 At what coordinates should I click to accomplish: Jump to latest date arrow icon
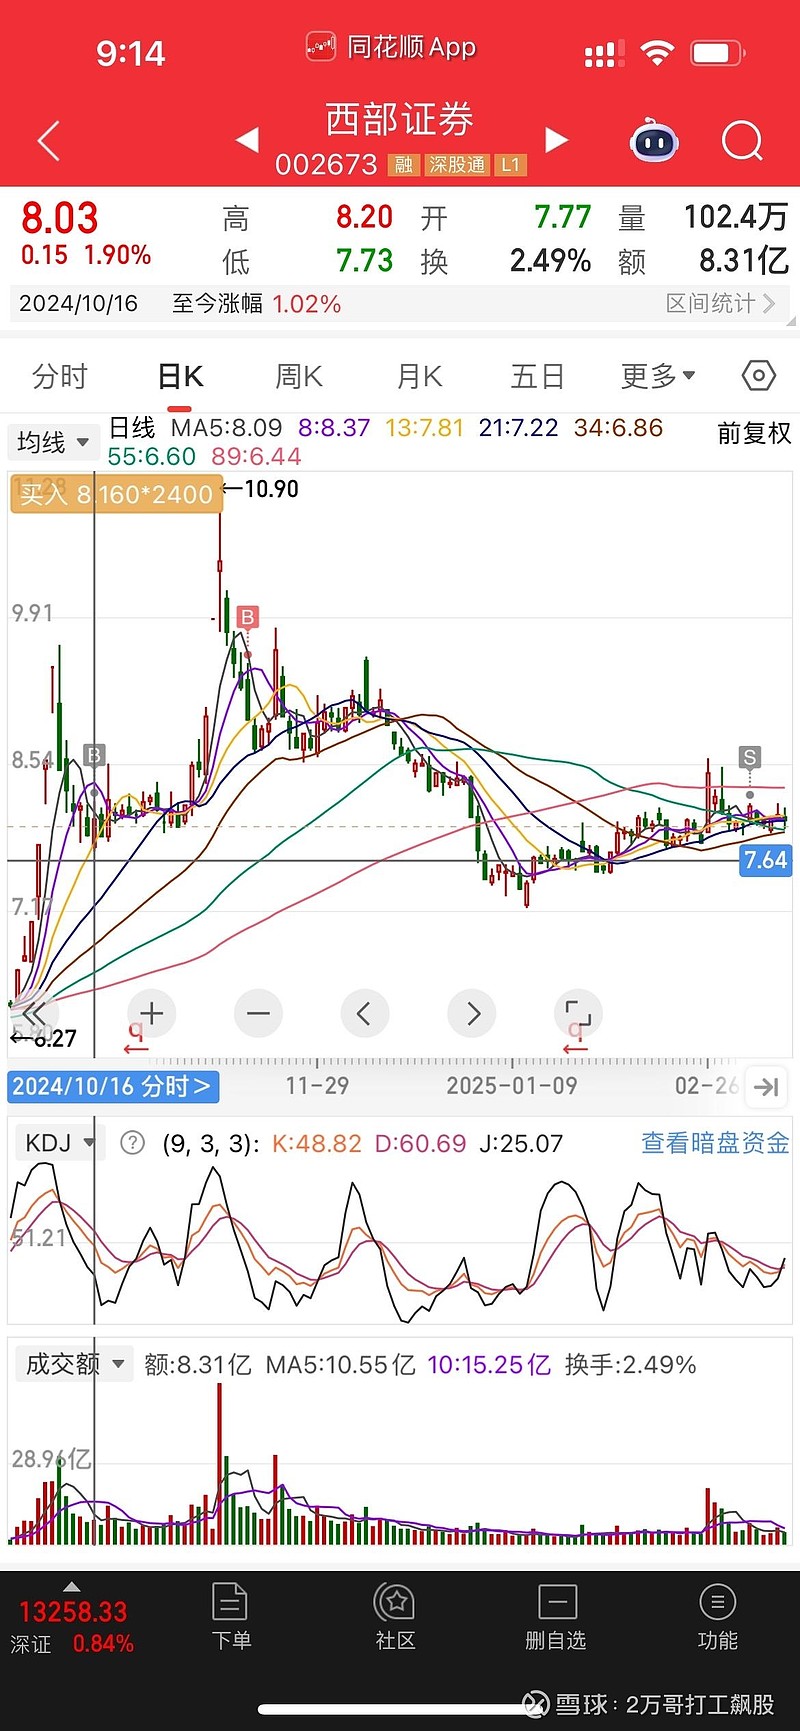click(x=767, y=1087)
